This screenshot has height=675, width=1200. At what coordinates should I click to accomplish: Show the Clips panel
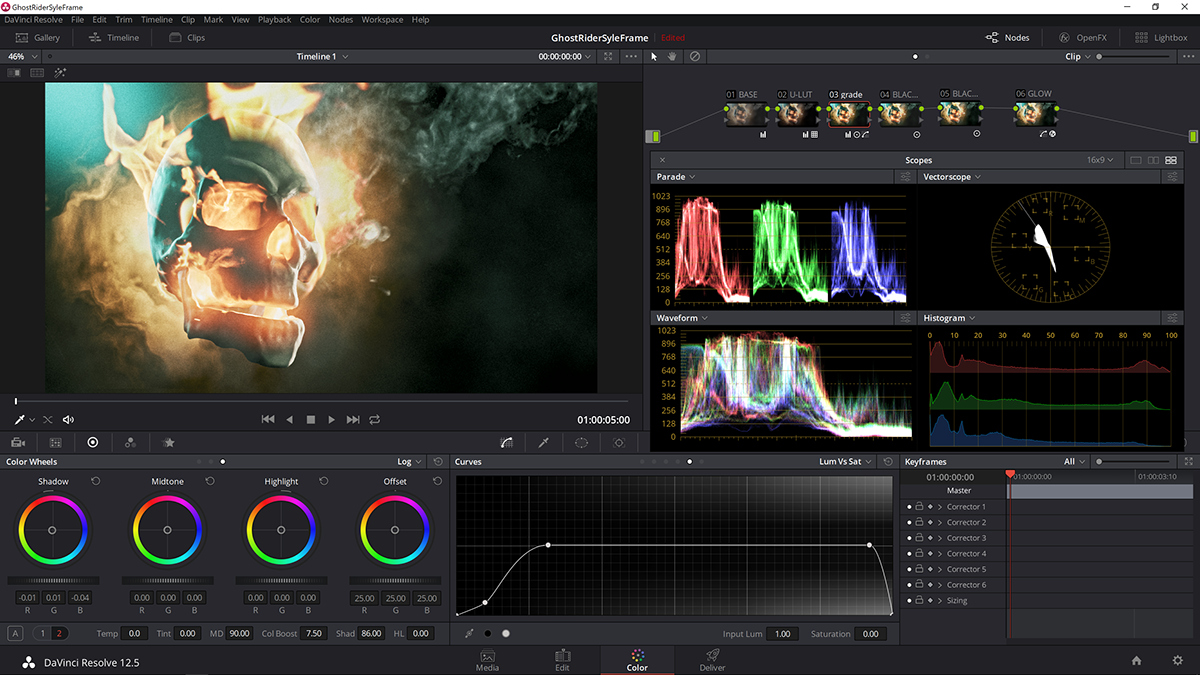[187, 38]
